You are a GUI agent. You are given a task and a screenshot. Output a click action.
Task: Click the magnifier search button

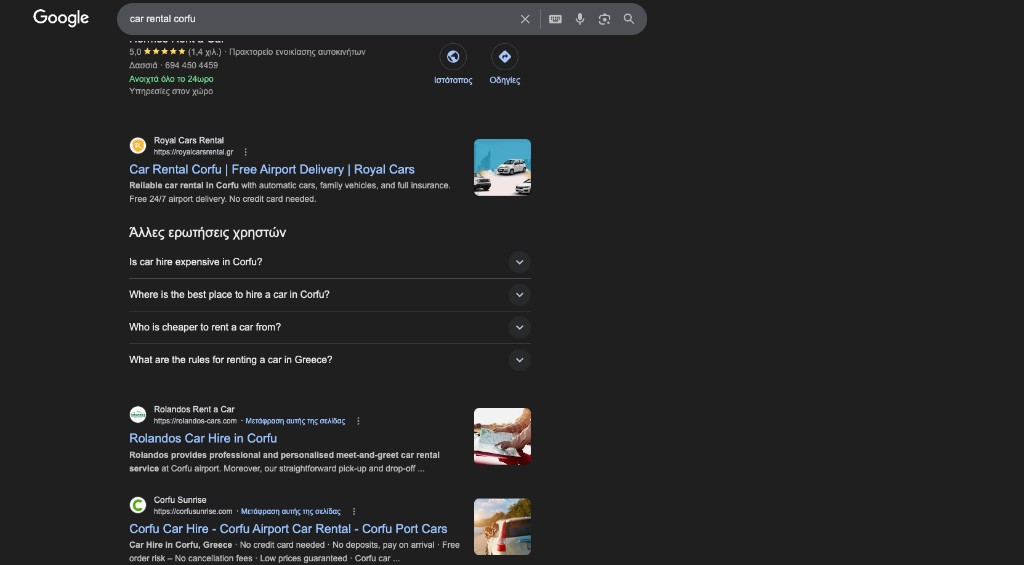coord(629,19)
